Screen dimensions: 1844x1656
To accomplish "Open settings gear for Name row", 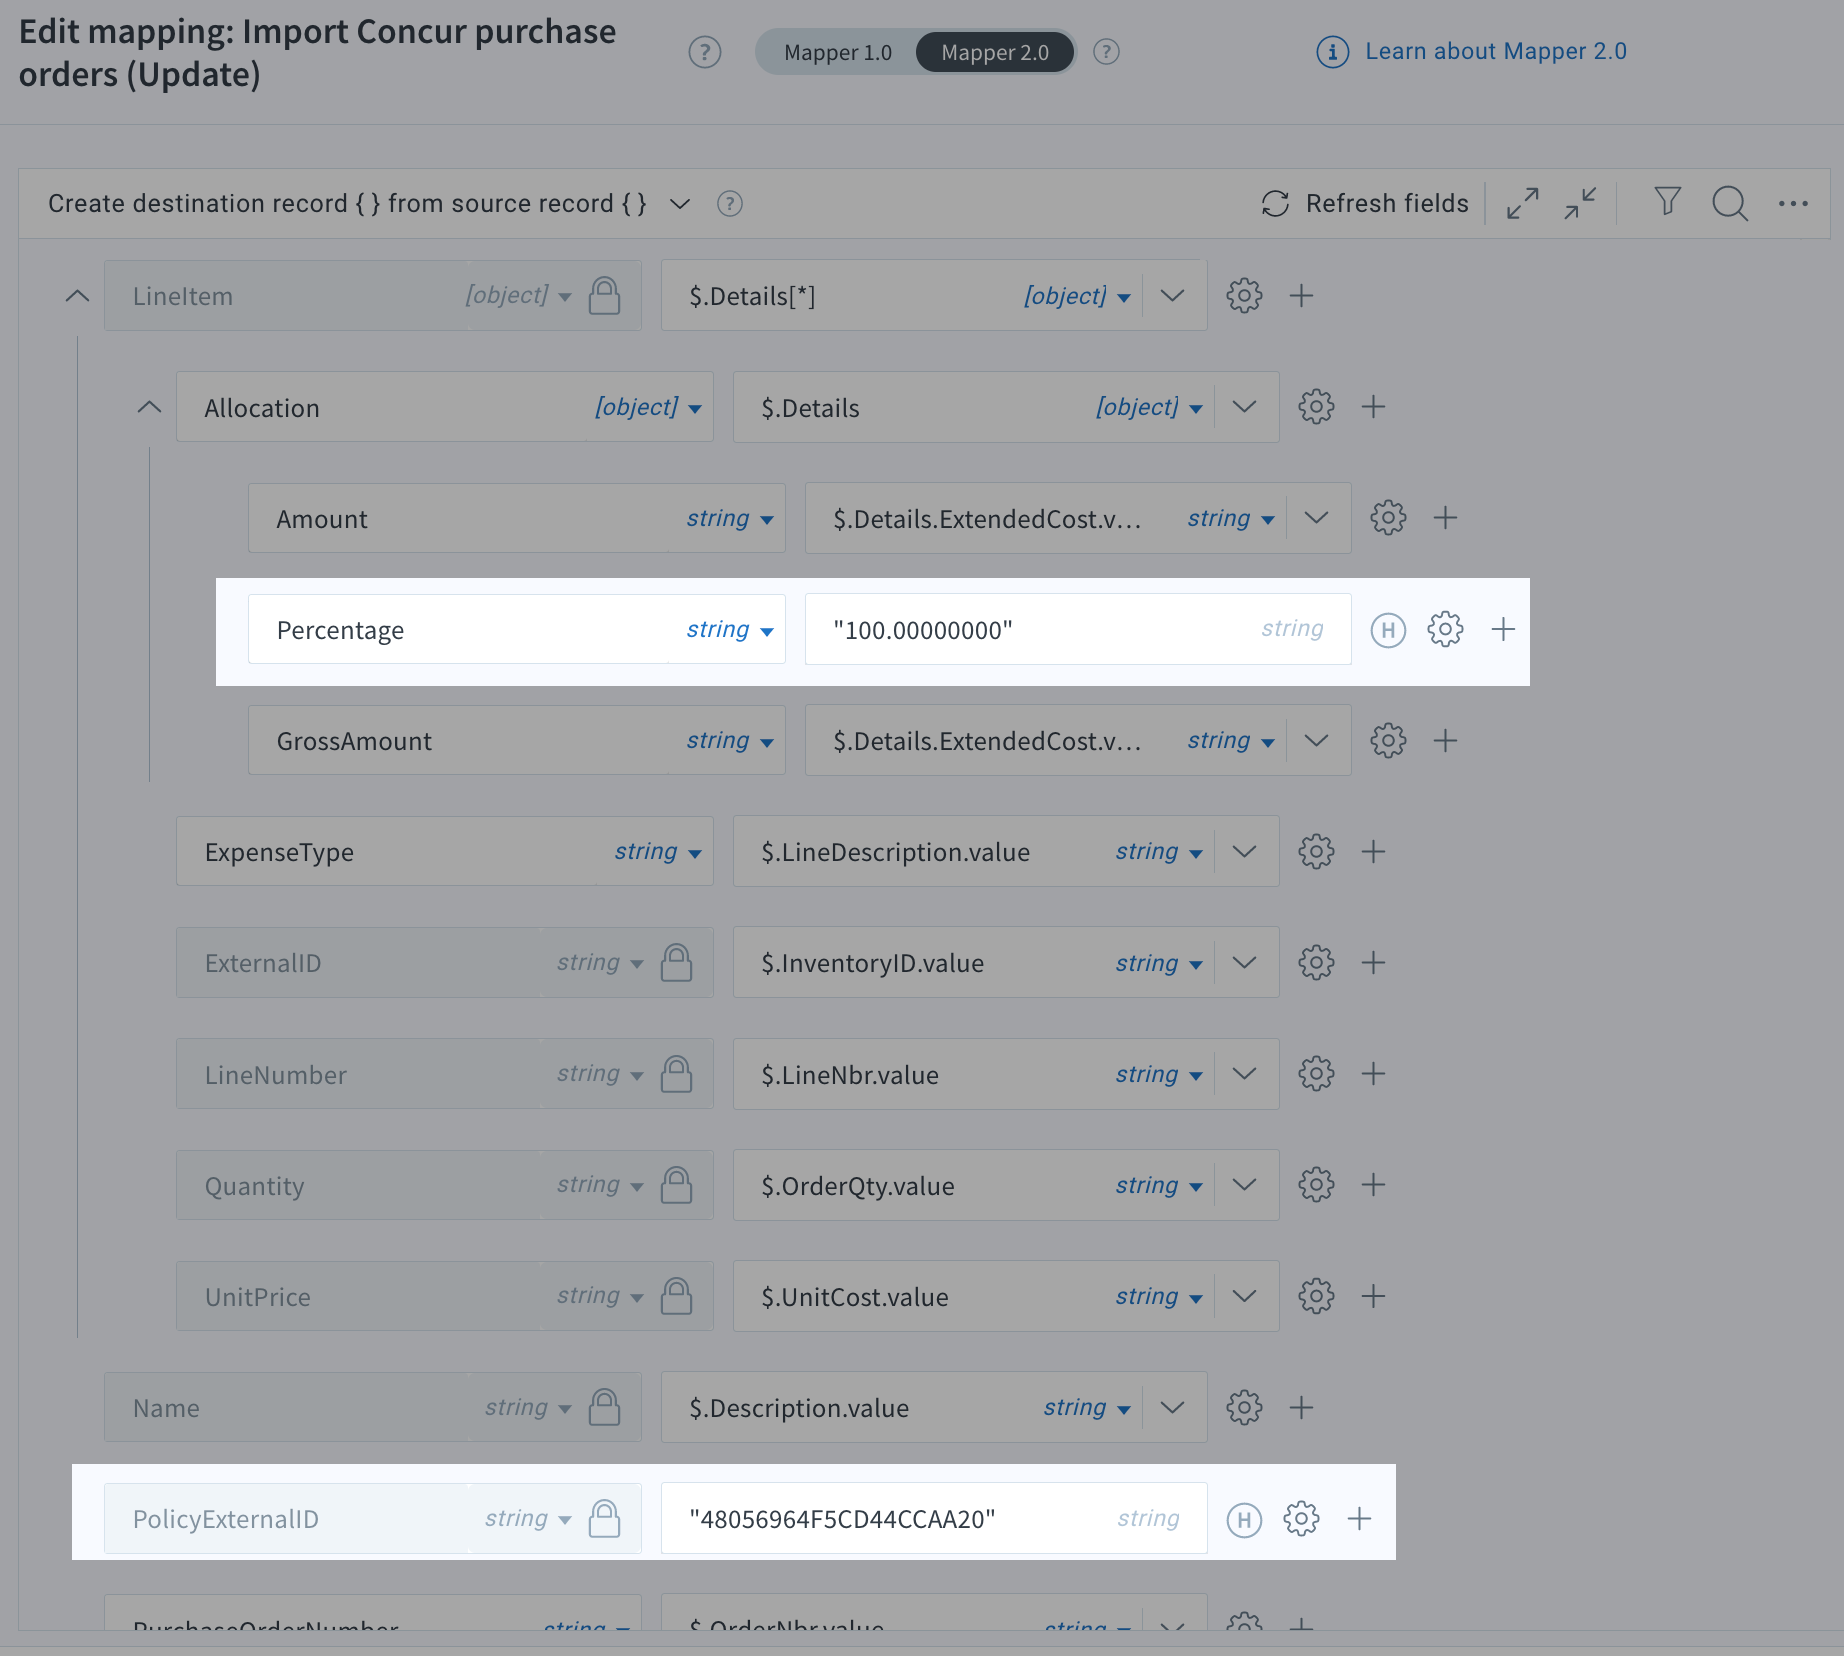I will pos(1244,1408).
